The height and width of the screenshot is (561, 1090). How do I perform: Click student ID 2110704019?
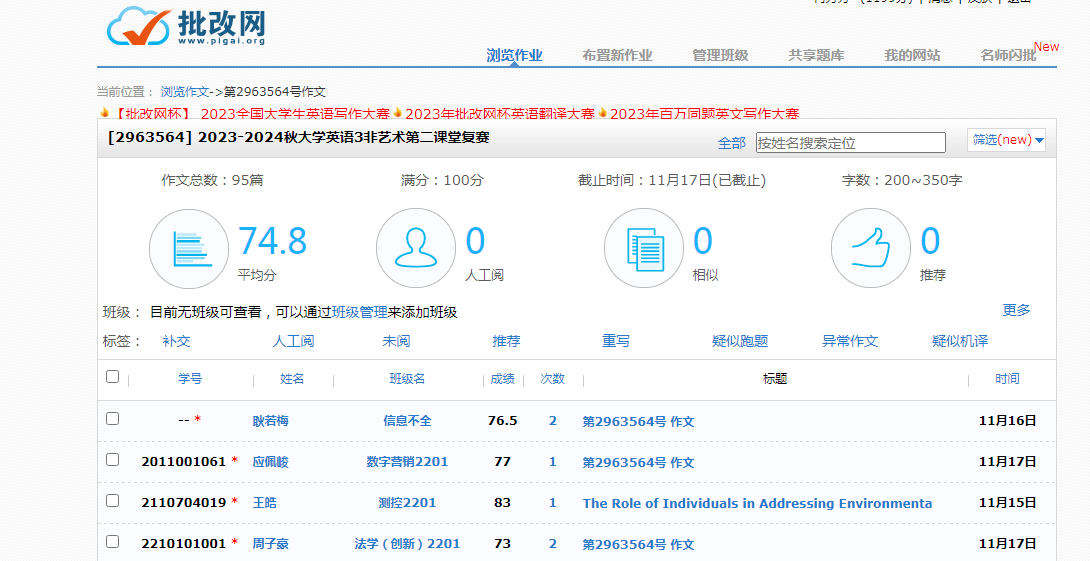[x=184, y=503]
